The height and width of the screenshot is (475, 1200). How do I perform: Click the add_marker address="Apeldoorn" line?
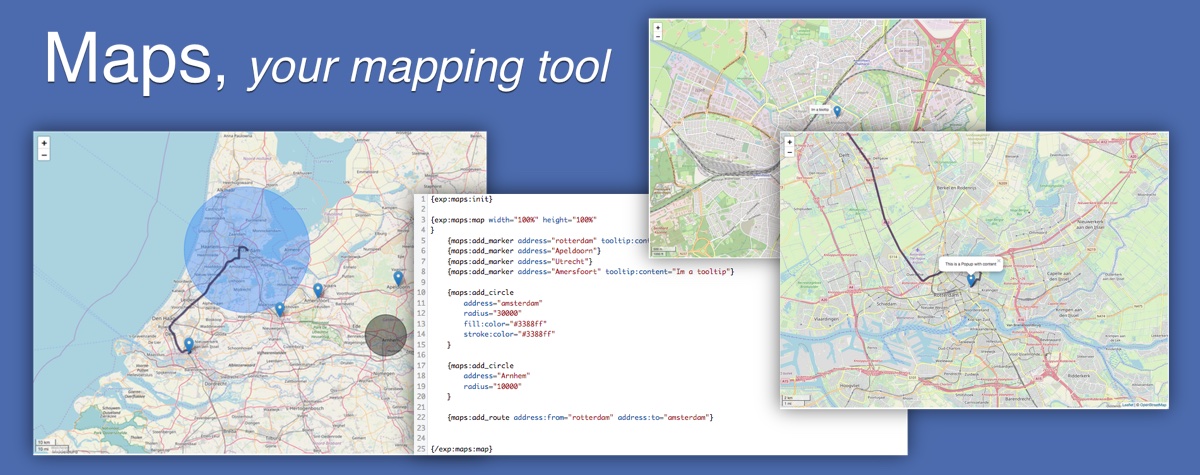click(525, 251)
